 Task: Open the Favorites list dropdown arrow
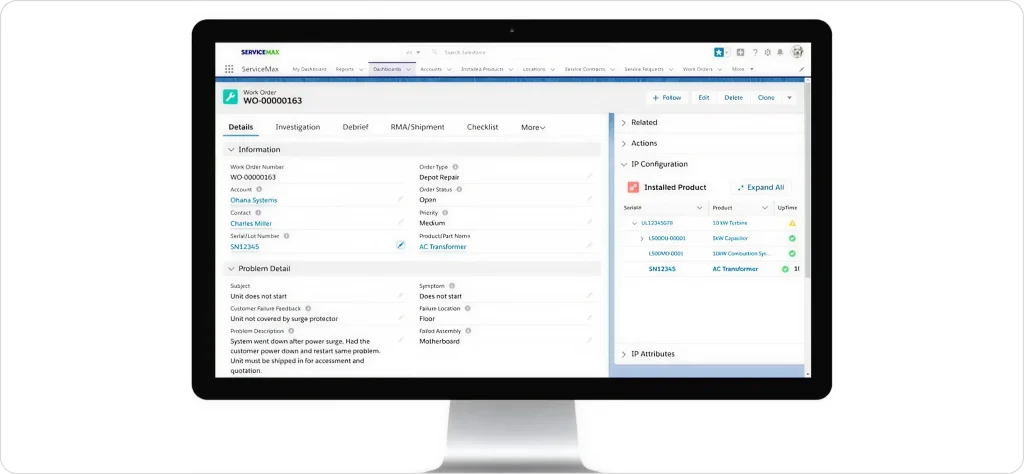click(x=728, y=52)
